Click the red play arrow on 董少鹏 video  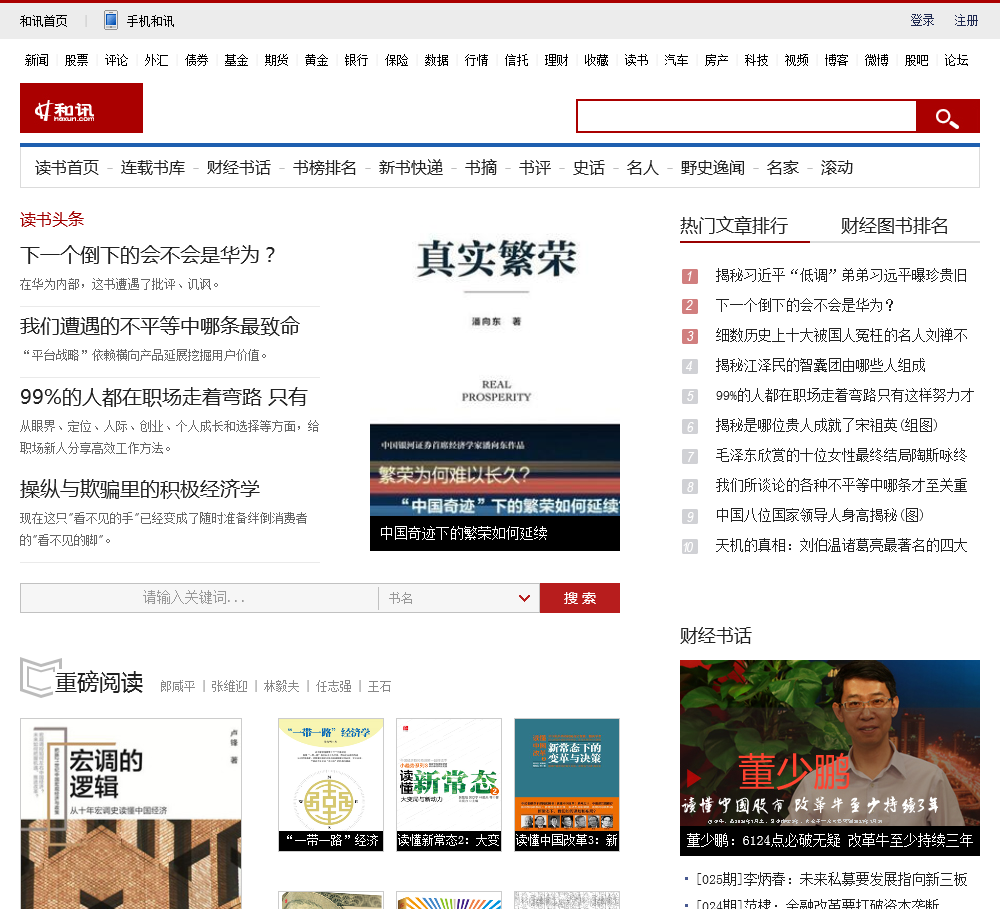pyautogui.click(x=694, y=778)
